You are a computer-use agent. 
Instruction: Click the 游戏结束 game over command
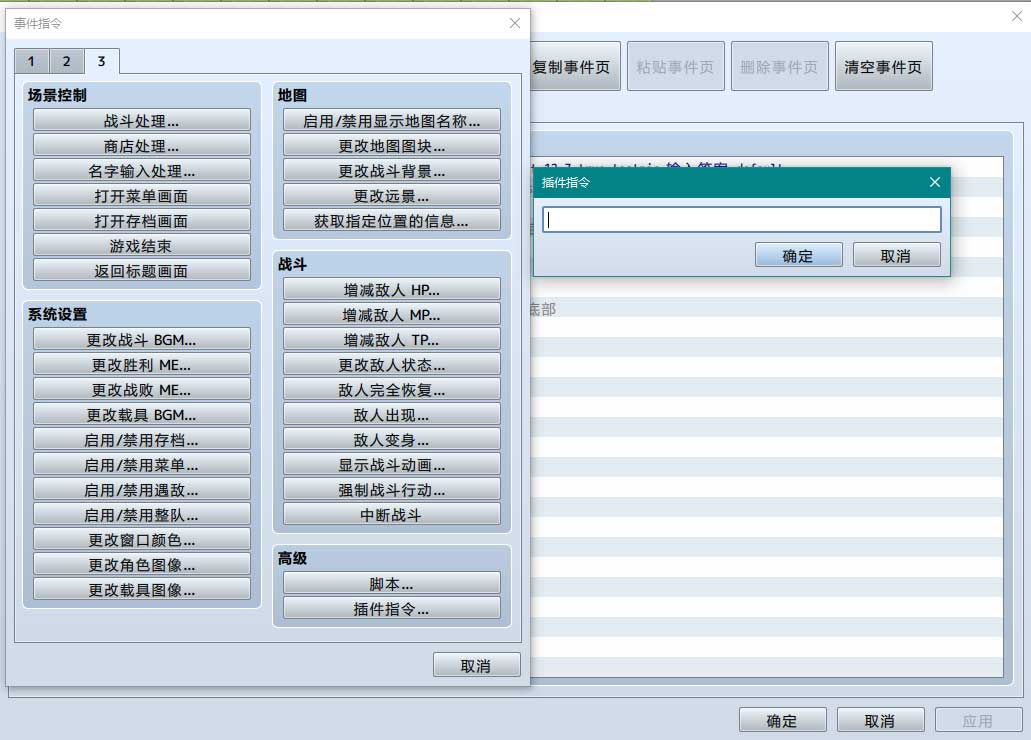pos(141,245)
